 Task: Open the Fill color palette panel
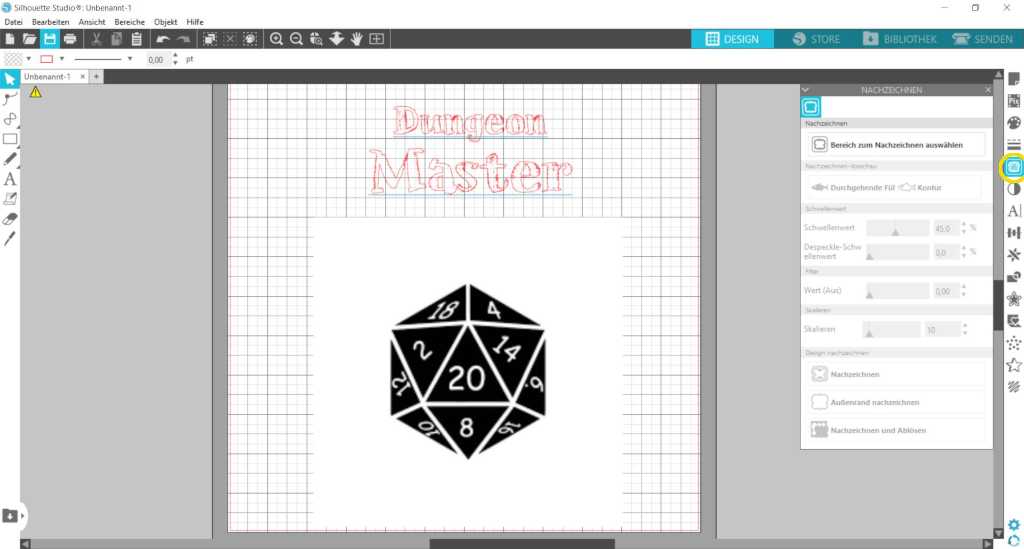(1014, 123)
